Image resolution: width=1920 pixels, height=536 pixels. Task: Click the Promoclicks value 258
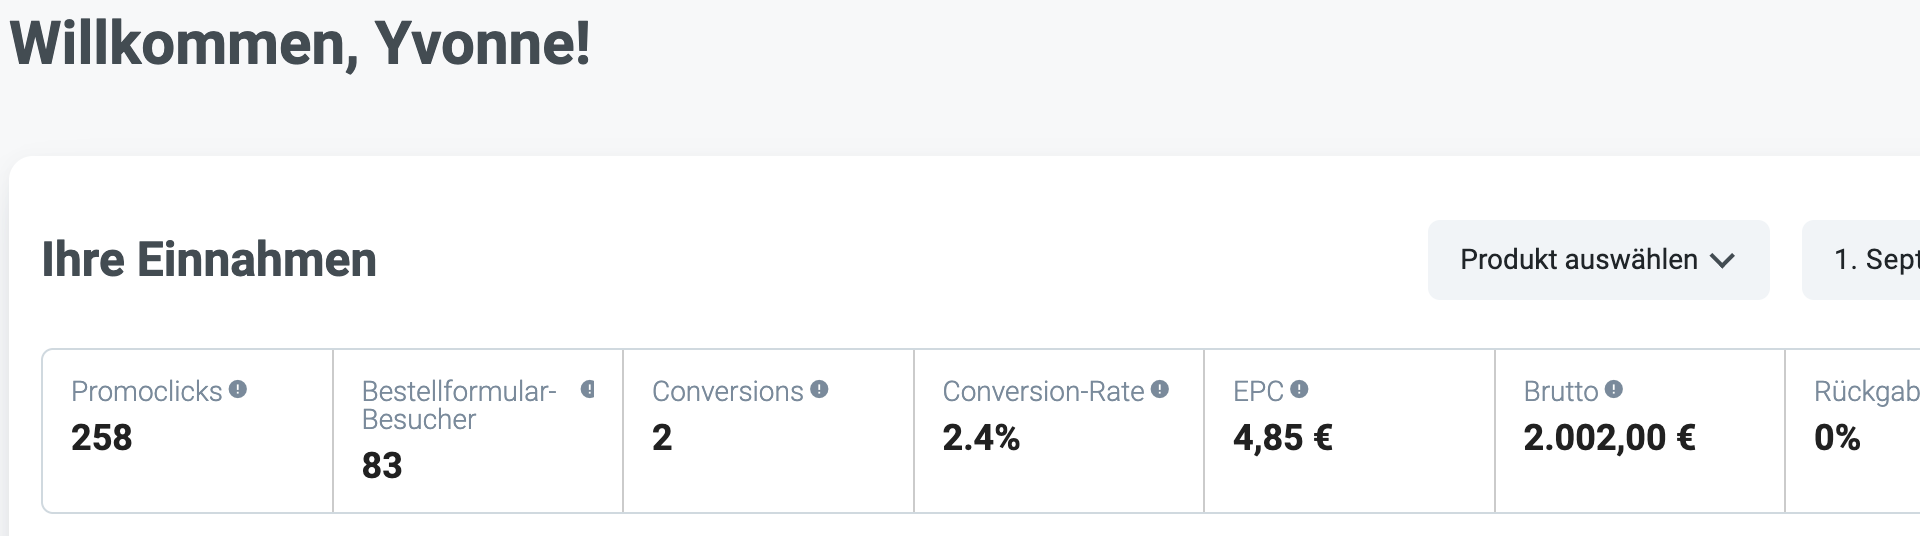point(102,438)
